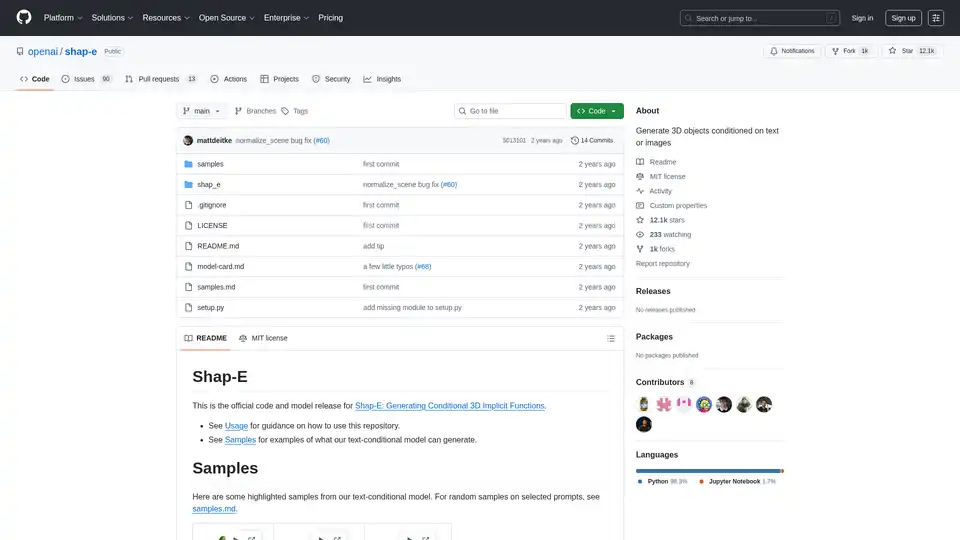This screenshot has width=960, height=540.
Task: Expand the green Code dropdown button
Action: [597, 111]
